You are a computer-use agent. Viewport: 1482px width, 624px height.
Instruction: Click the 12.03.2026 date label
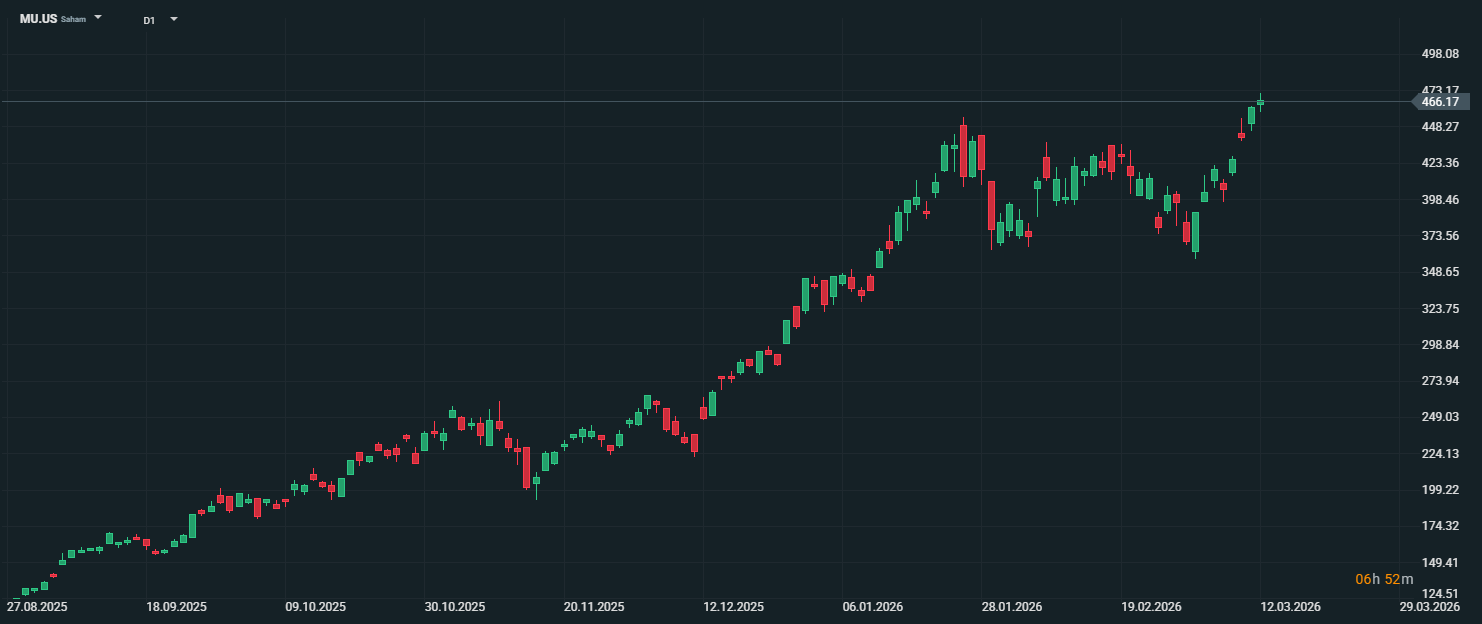[1290, 607]
